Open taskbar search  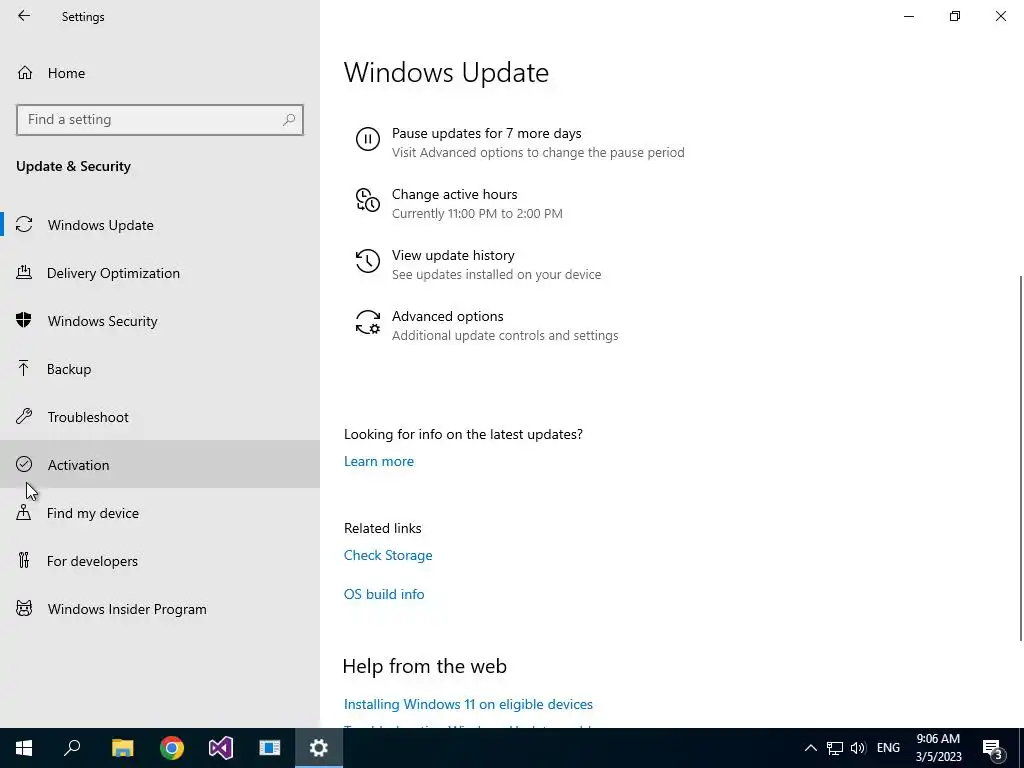point(72,748)
